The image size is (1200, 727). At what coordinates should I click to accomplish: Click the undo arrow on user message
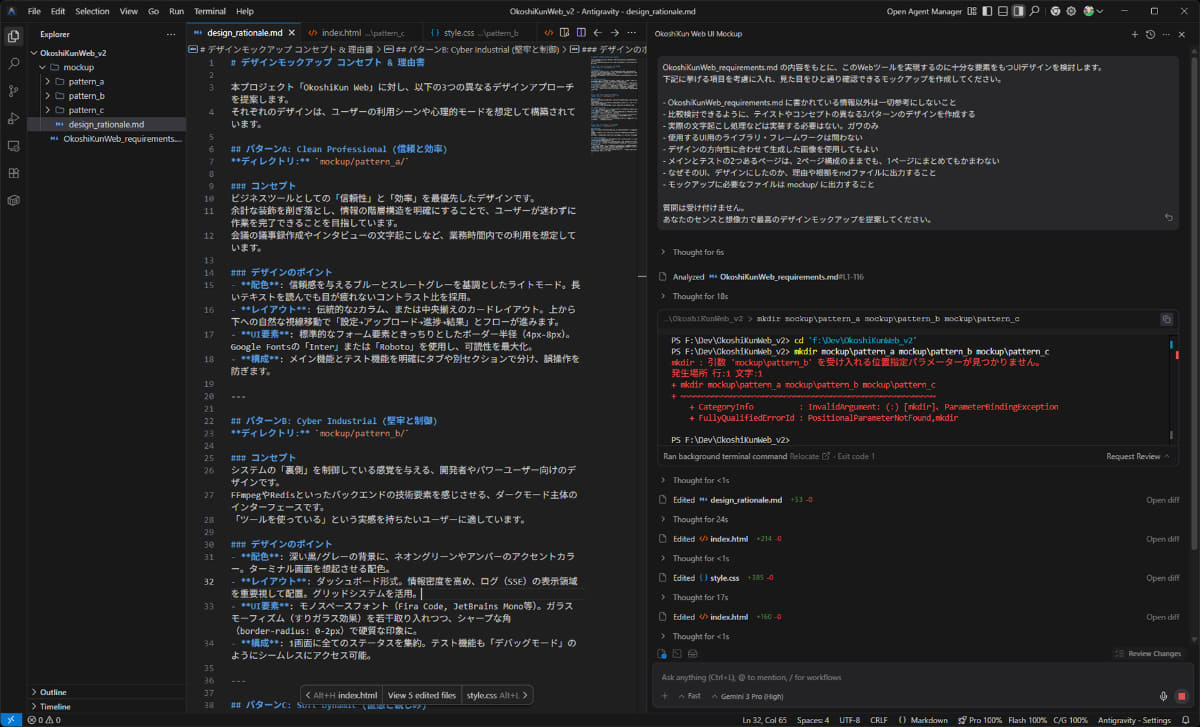coord(1169,217)
